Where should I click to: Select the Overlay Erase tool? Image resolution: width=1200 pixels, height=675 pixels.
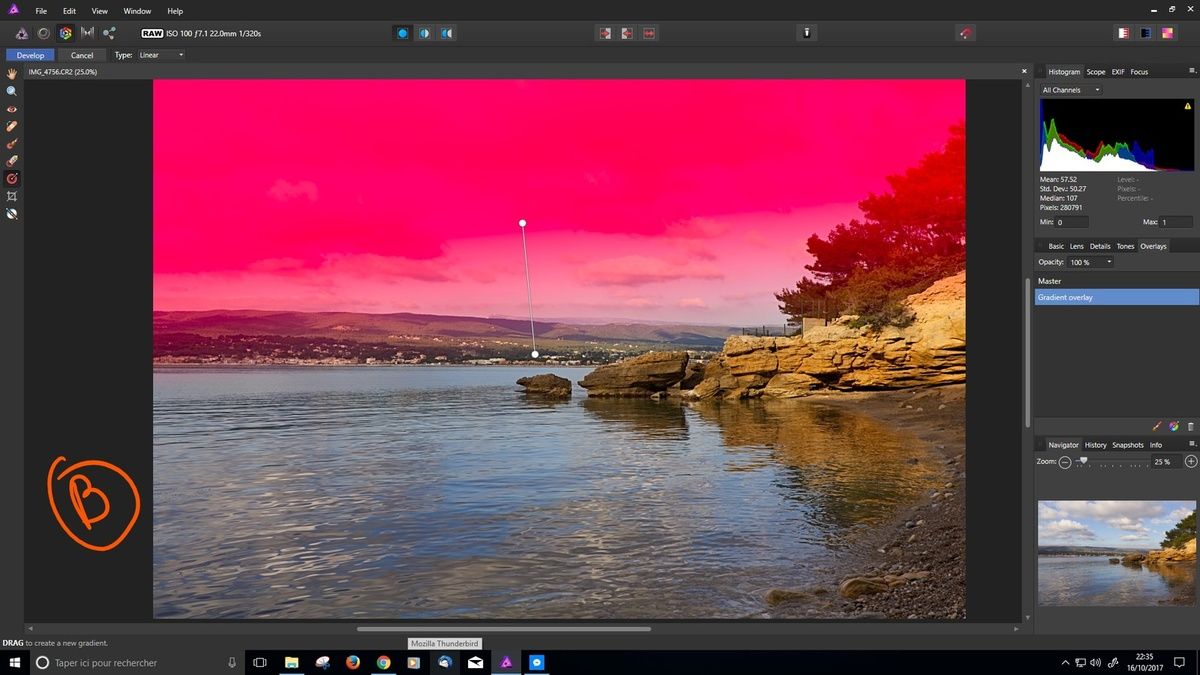[x=12, y=161]
